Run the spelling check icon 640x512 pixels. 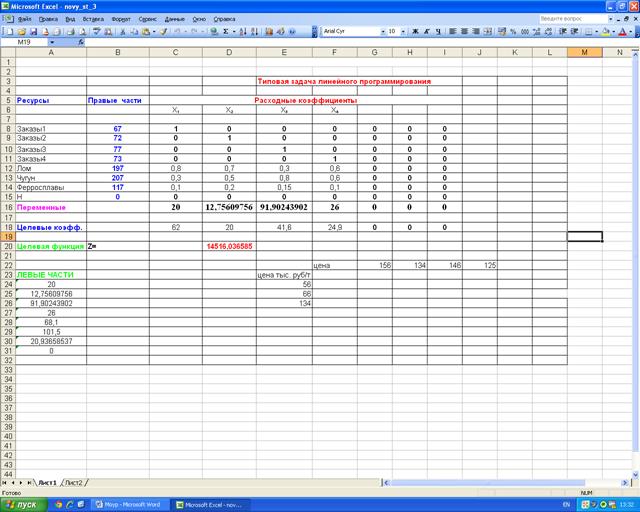pos(97,31)
